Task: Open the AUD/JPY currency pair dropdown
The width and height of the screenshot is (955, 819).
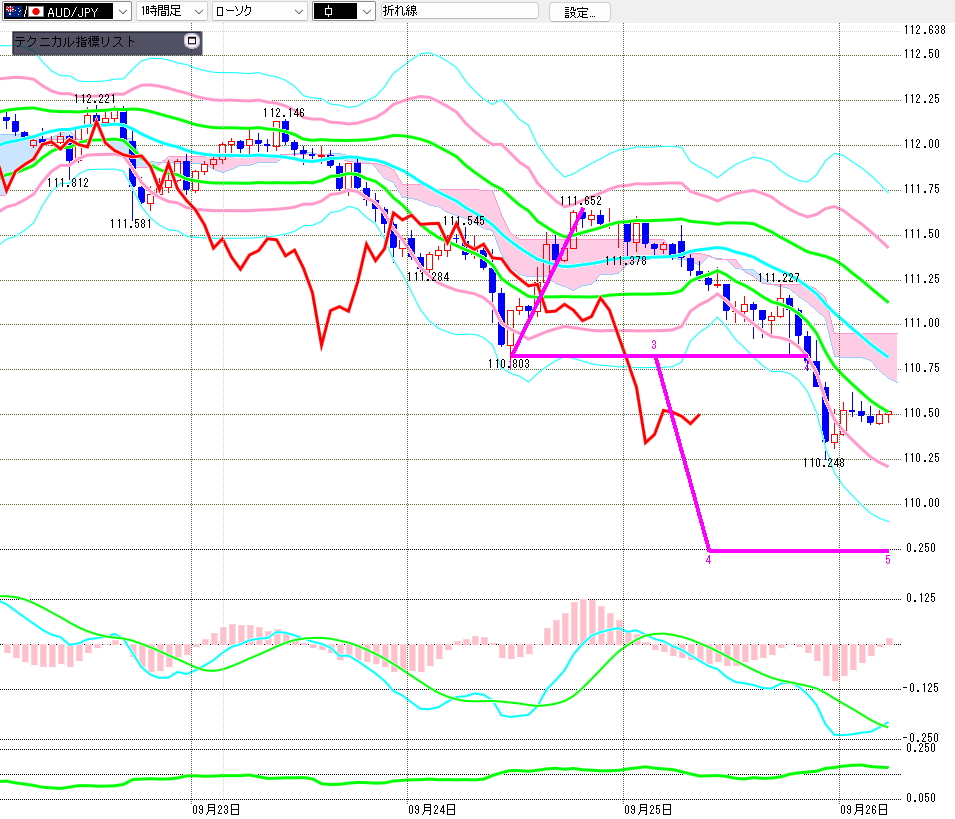Action: point(67,11)
